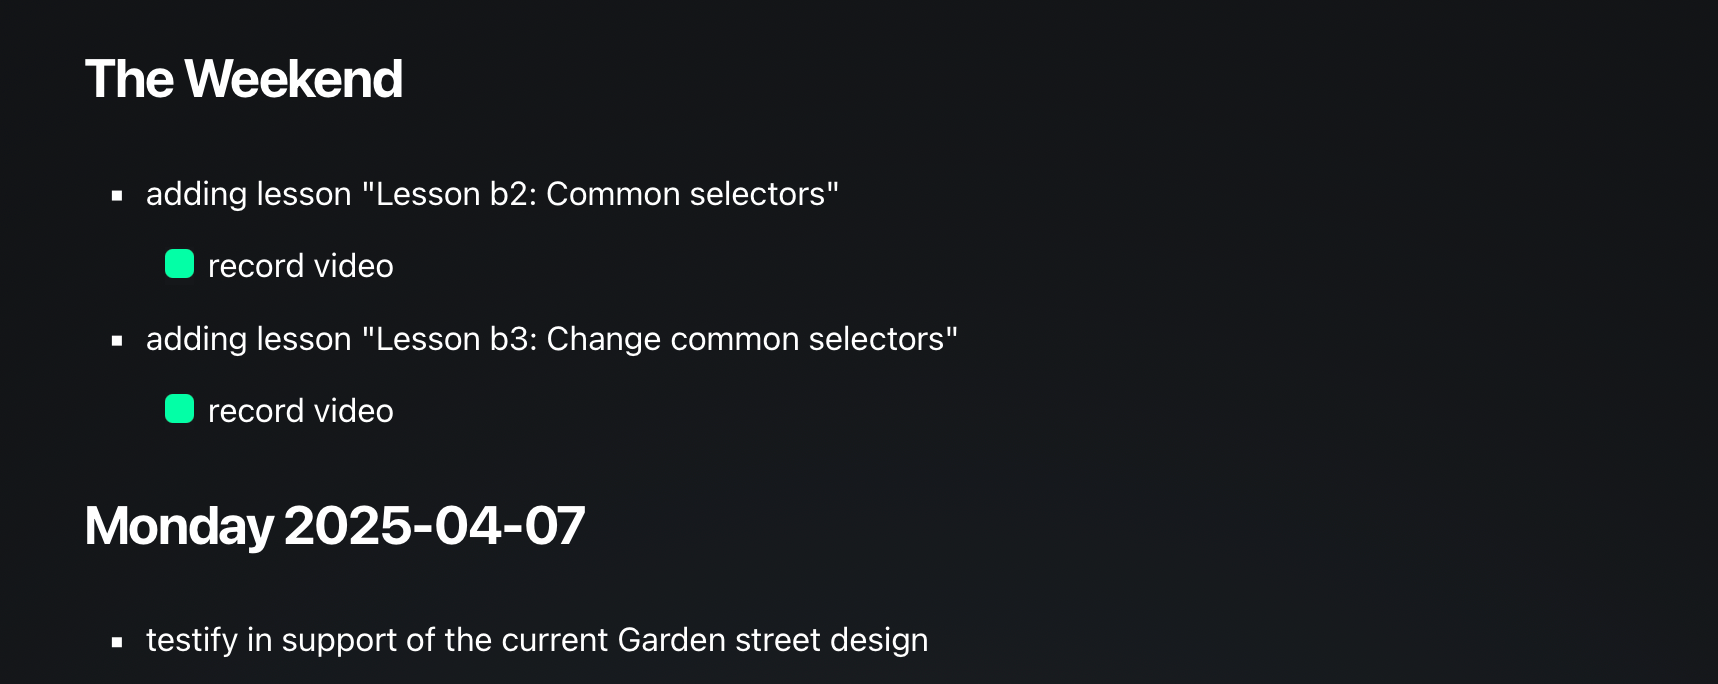Click the word "Weekend" in the first heading
Viewport: 1718px width, 684px height.
pos(294,79)
